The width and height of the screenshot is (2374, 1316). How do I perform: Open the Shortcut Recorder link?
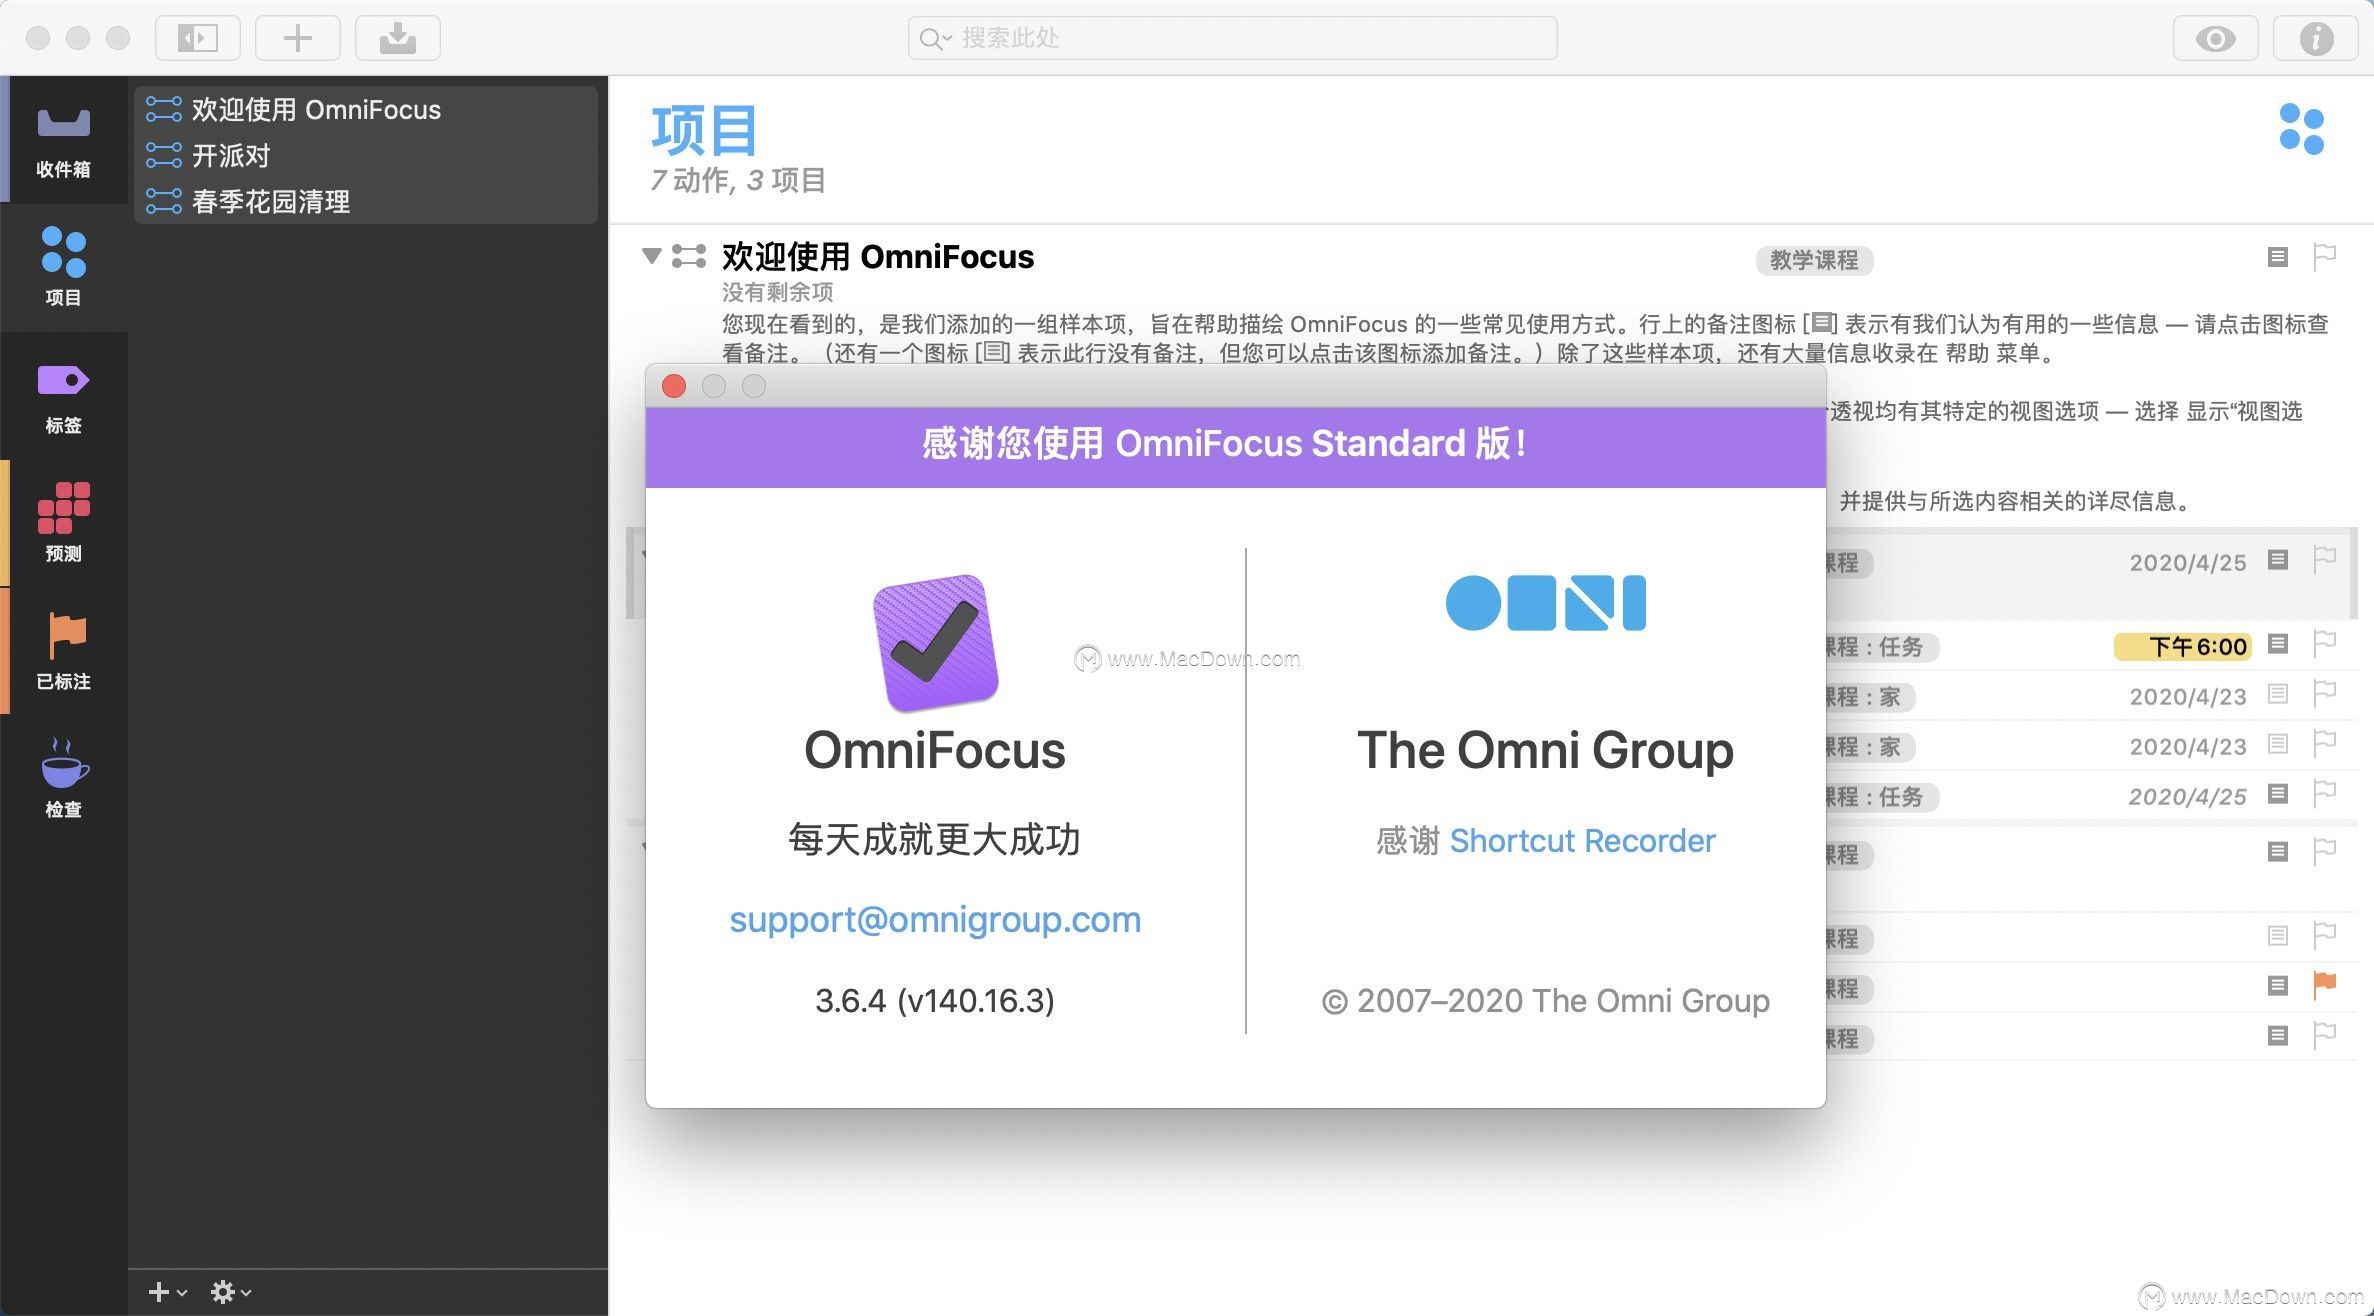[x=1582, y=841]
